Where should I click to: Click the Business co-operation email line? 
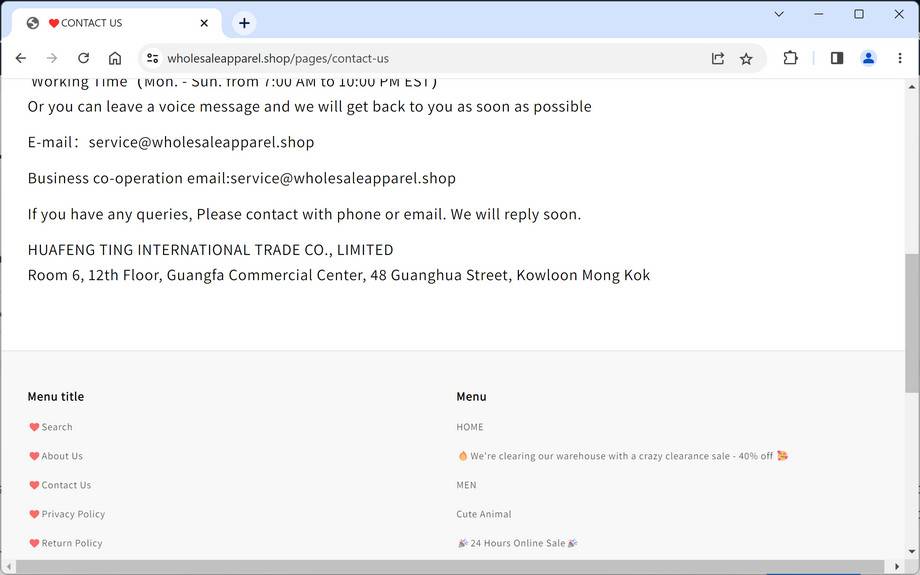point(242,178)
